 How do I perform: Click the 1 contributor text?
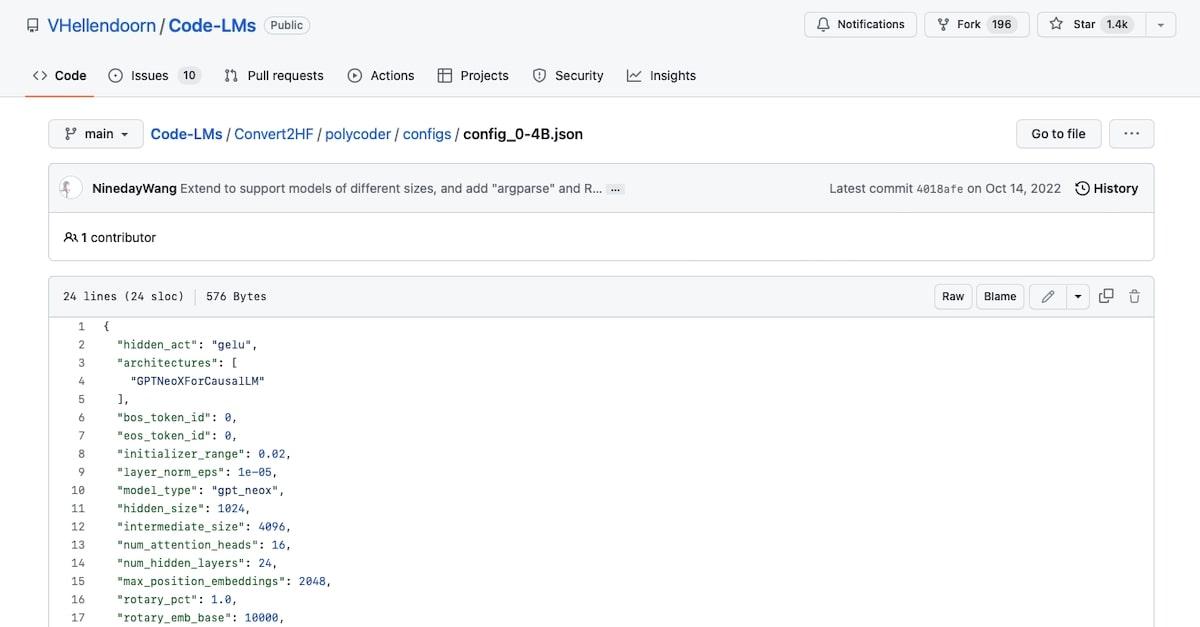[x=110, y=237]
